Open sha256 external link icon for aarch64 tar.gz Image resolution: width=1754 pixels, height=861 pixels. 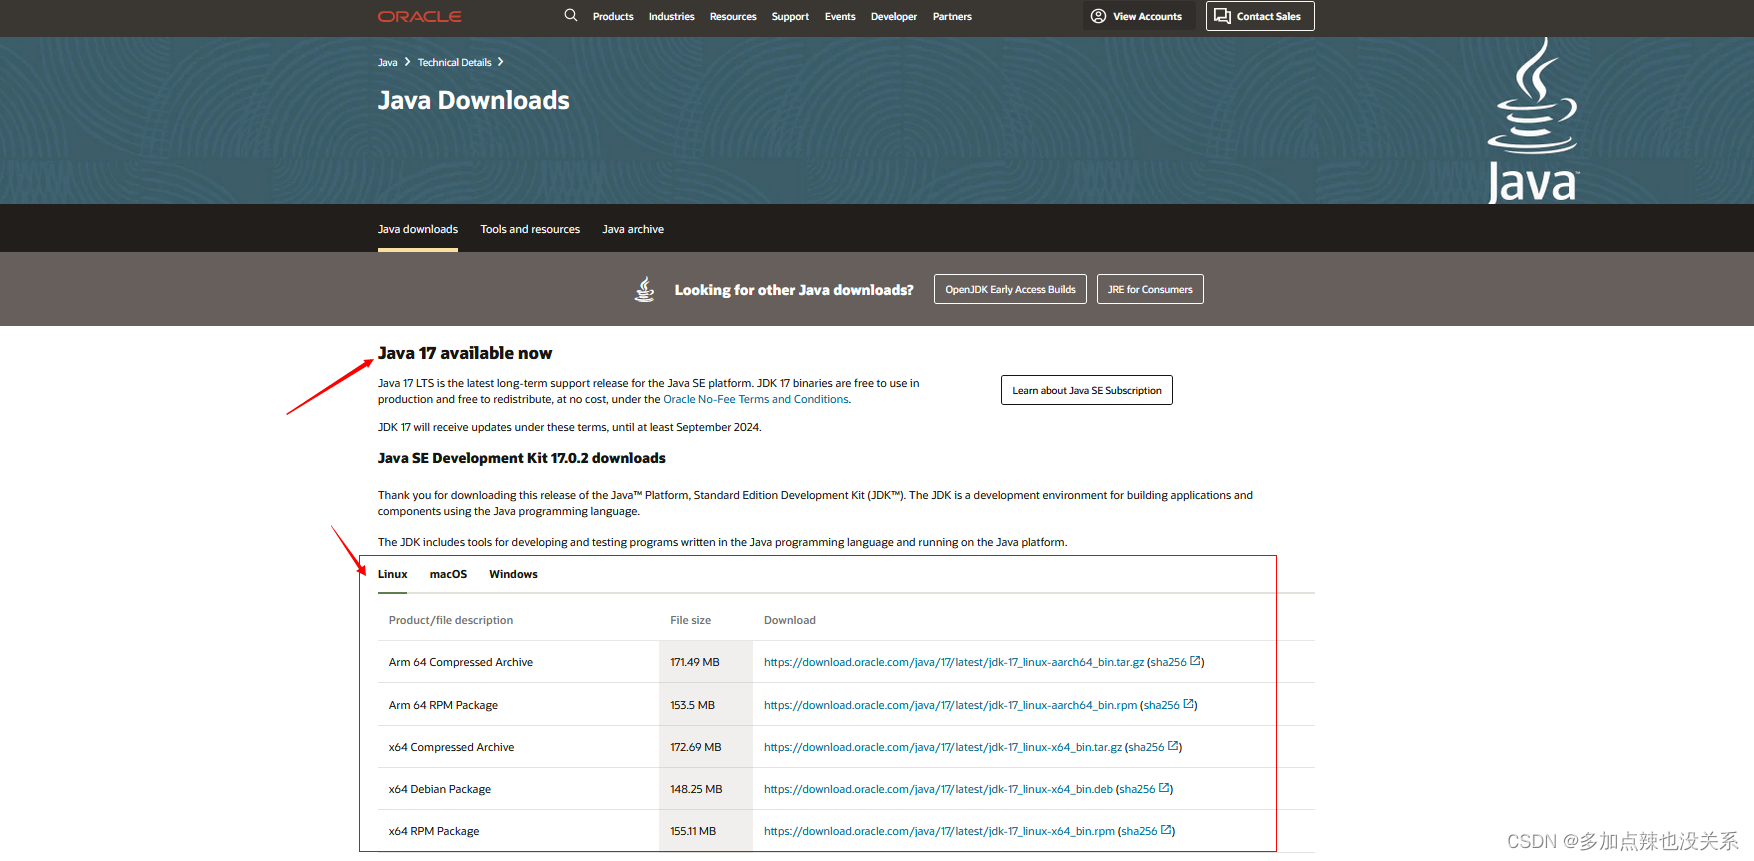[1195, 661]
